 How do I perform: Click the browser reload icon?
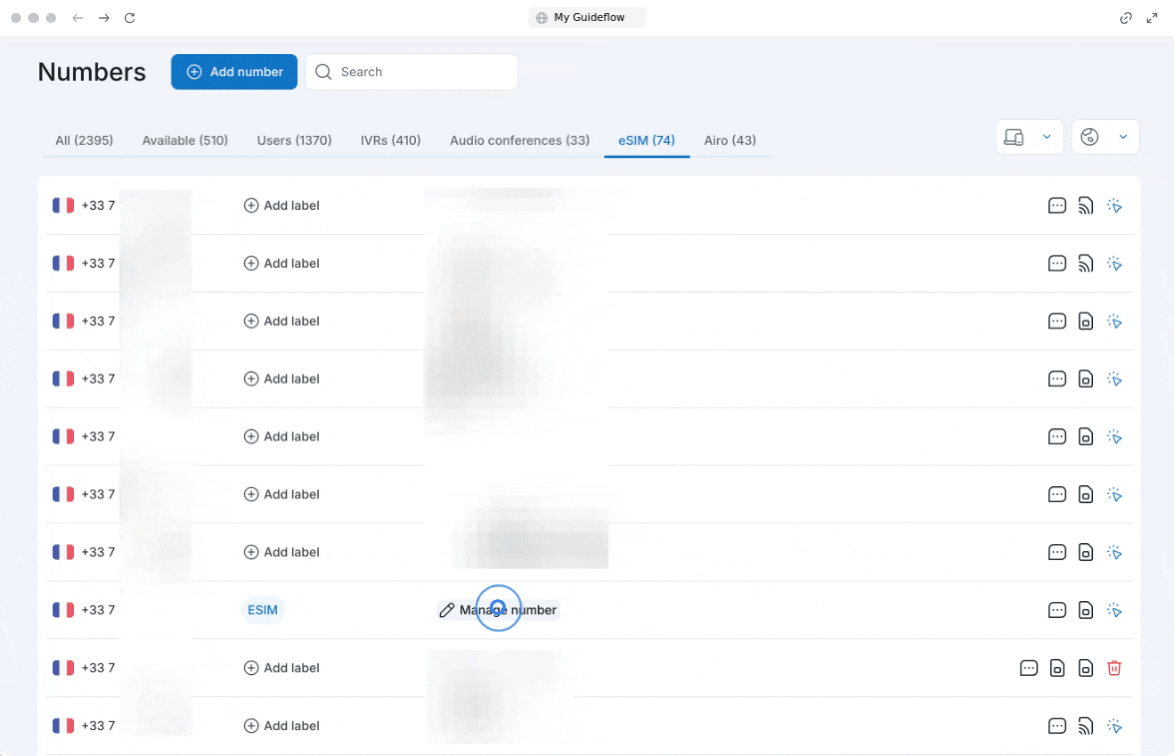[130, 18]
